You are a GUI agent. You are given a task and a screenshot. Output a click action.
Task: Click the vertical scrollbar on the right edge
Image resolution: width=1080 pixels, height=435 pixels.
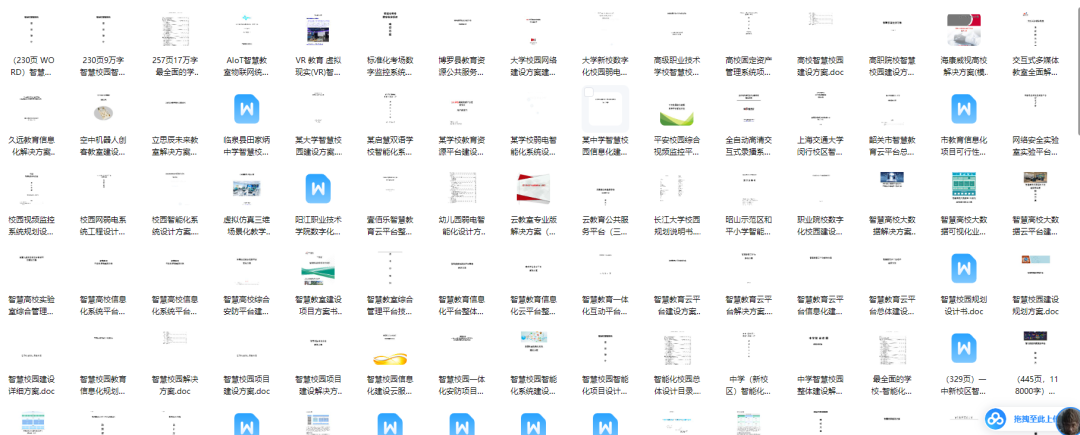click(1077, 69)
